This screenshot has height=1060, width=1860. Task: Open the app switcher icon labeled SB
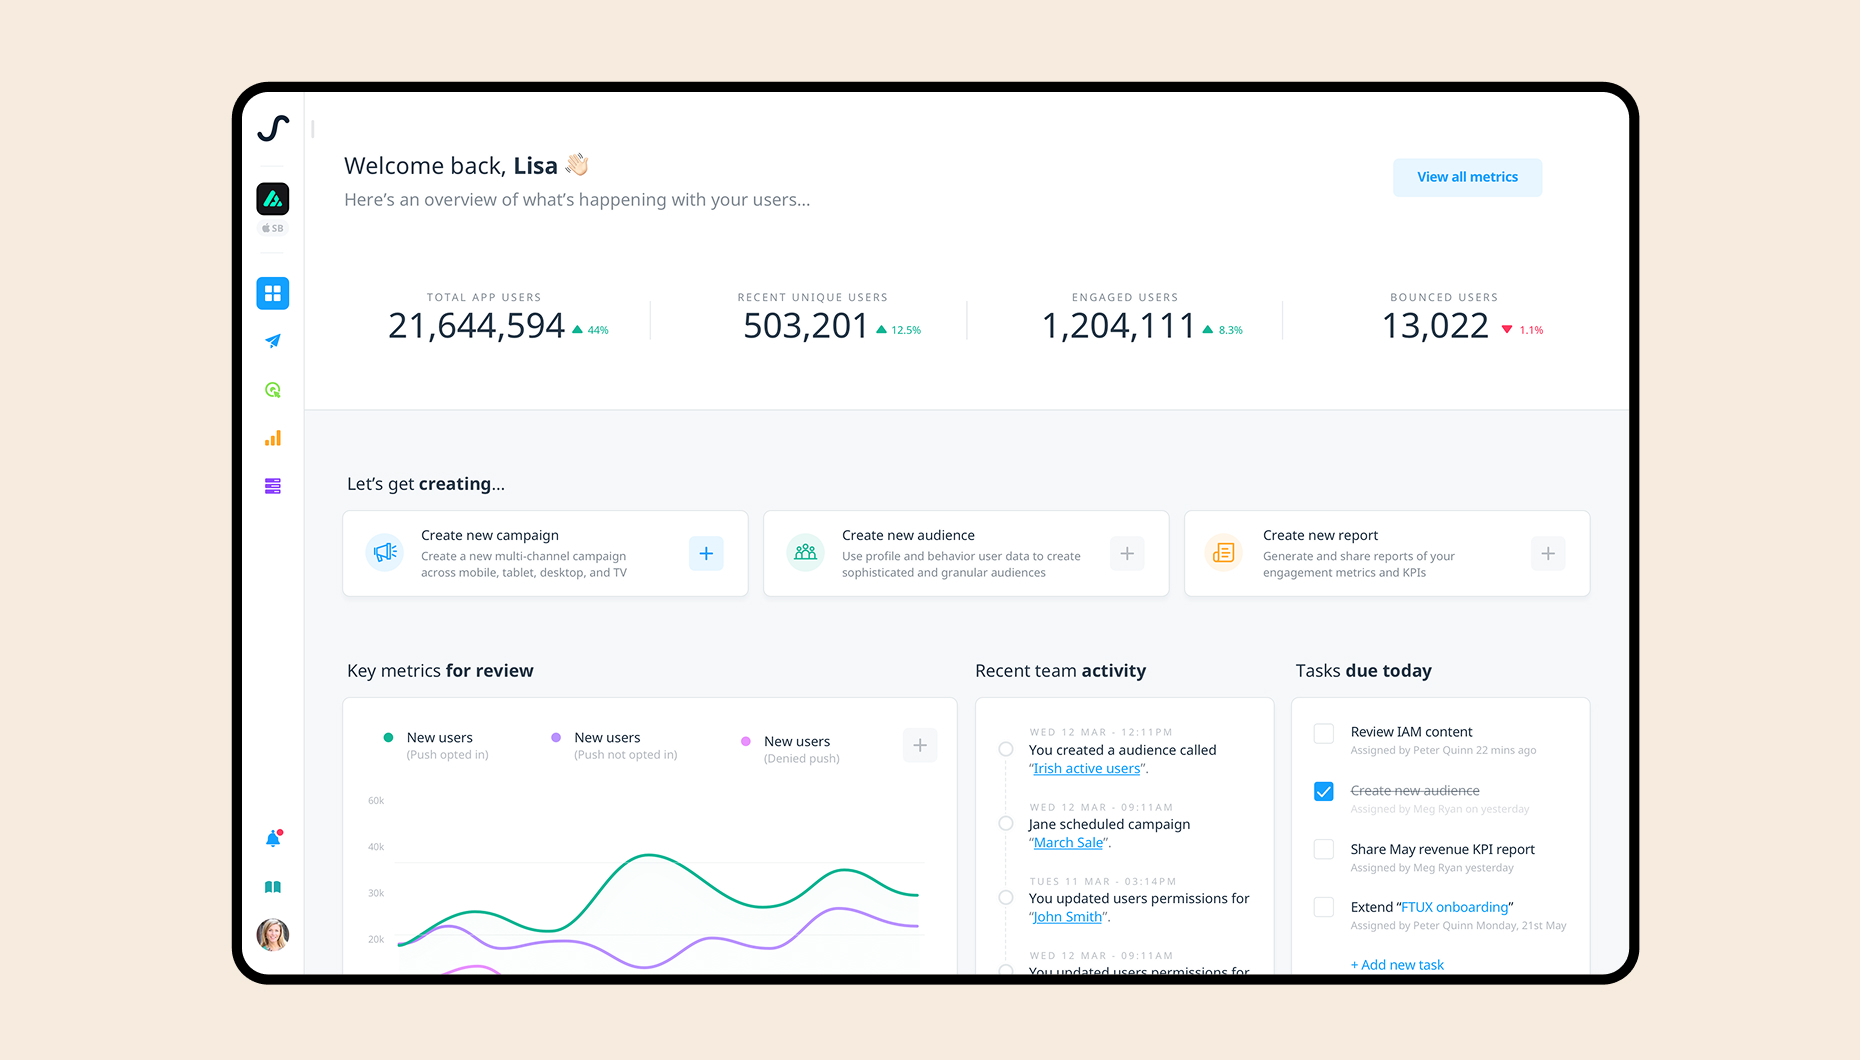pos(273,199)
